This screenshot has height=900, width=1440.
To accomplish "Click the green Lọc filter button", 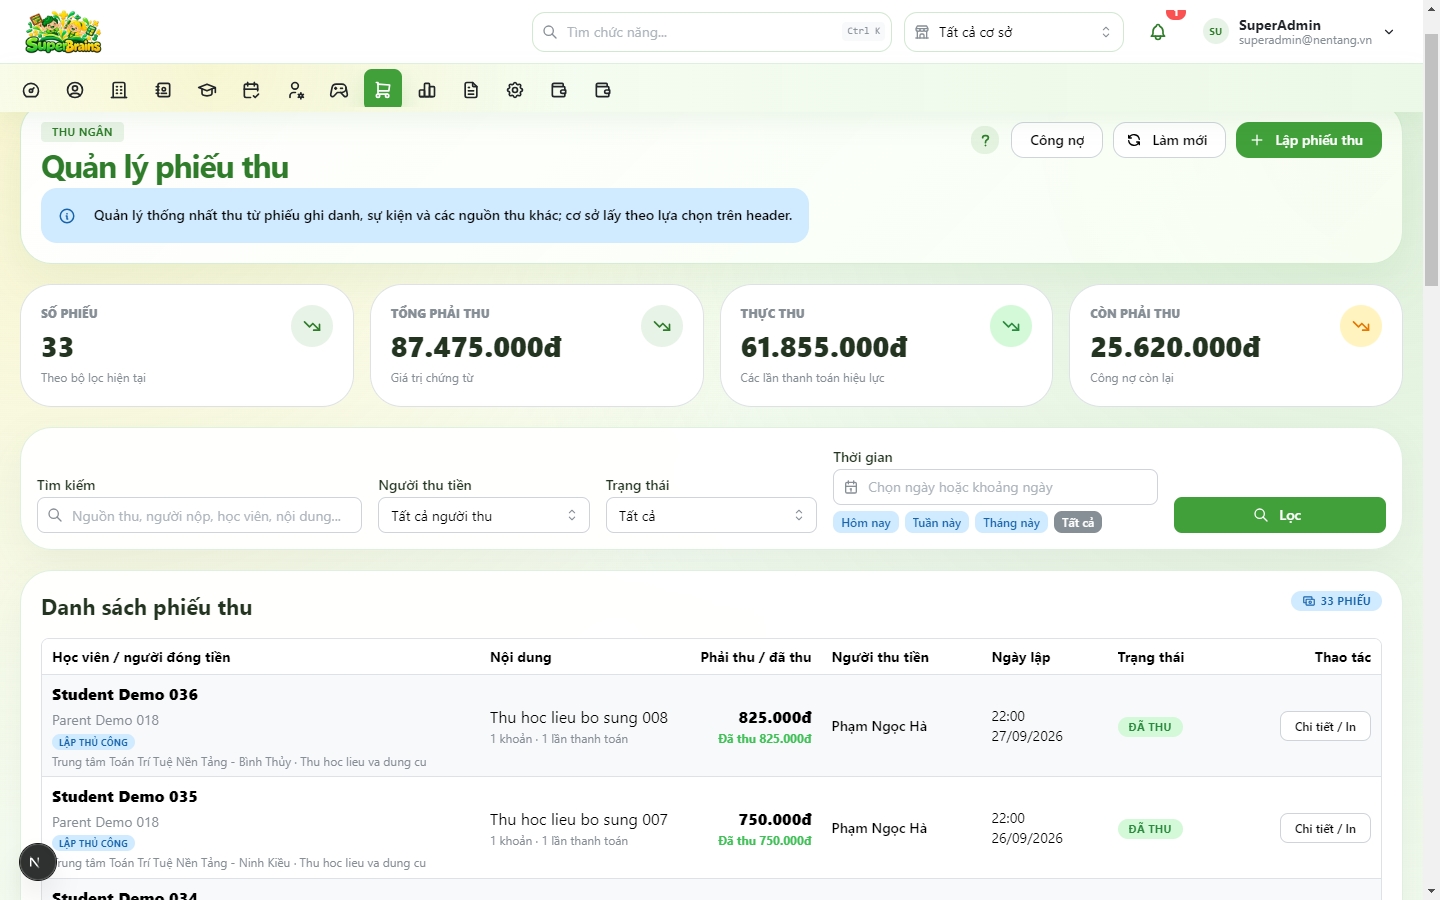I will [x=1280, y=515].
